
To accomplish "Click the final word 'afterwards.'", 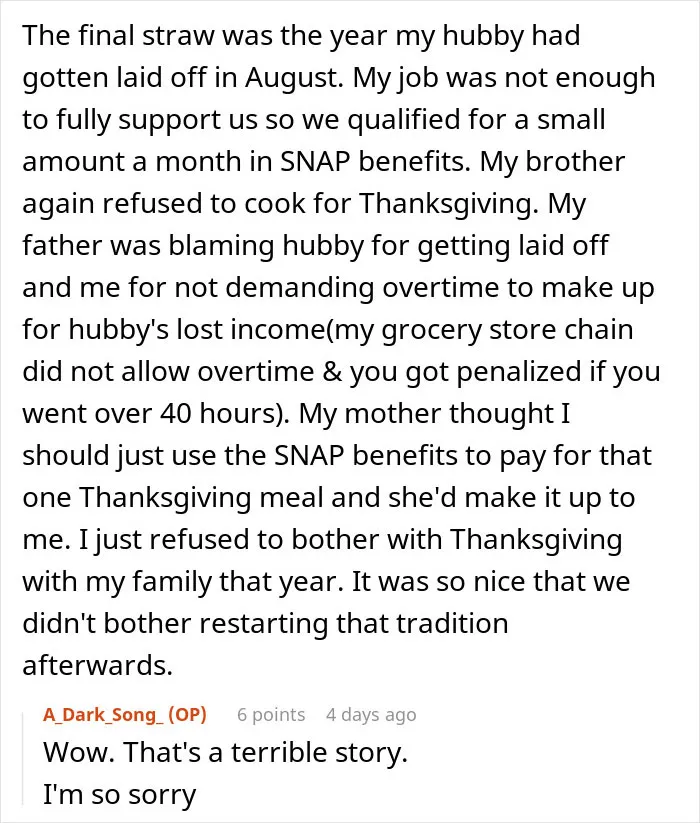I will (x=98, y=666).
